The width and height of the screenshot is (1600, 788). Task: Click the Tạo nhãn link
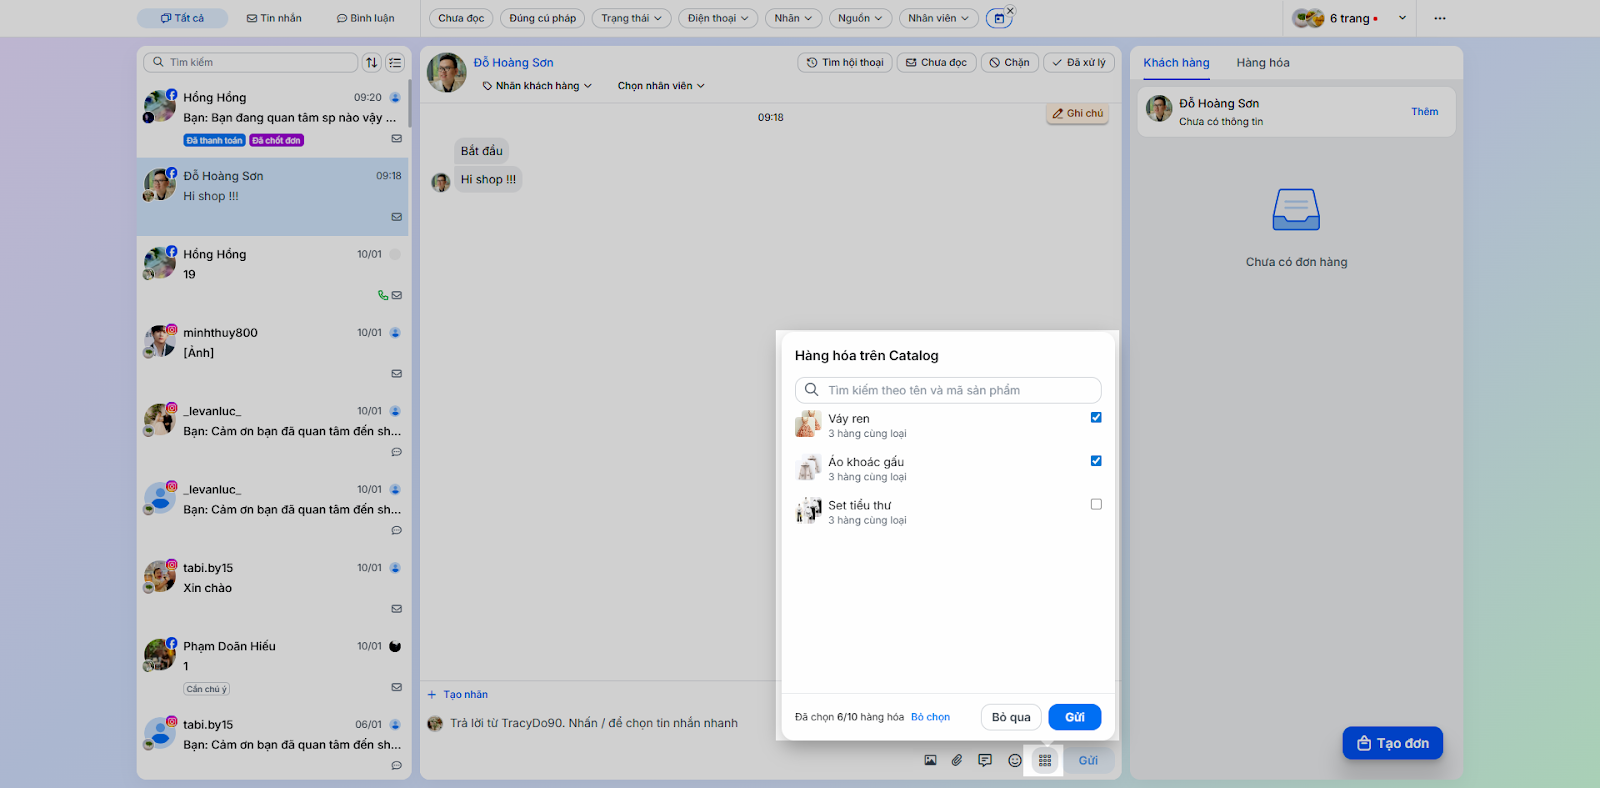pyautogui.click(x=466, y=694)
